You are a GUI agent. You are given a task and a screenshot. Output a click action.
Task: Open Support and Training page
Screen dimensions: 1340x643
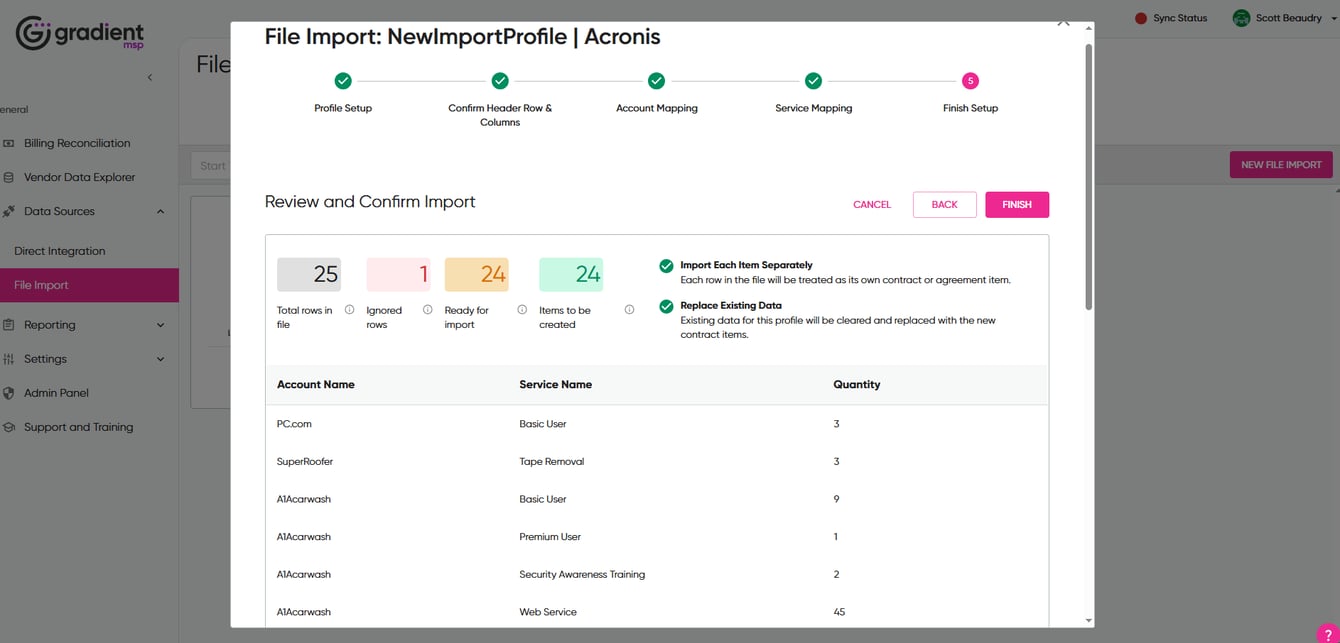coord(78,427)
